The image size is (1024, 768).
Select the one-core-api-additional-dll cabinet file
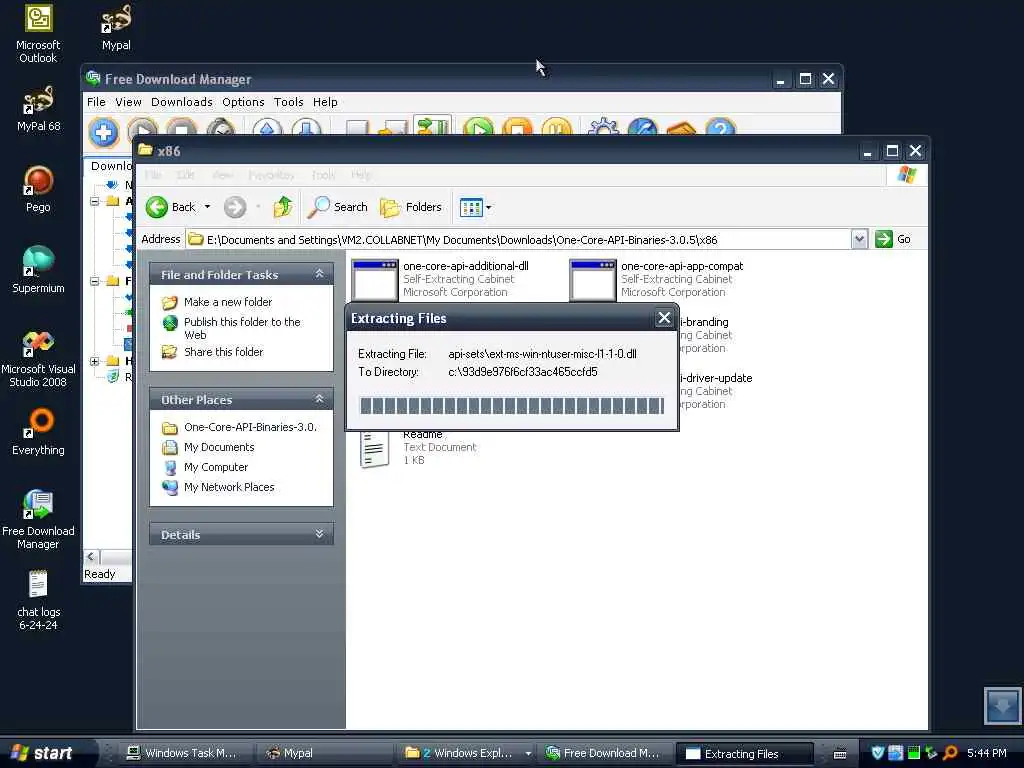[440, 280]
